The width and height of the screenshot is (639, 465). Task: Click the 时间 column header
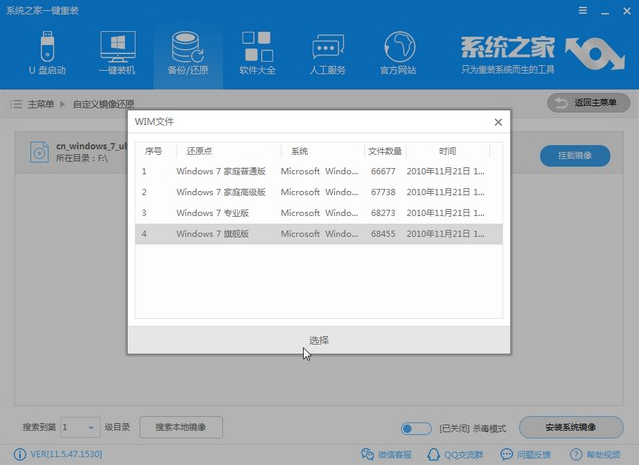tap(447, 151)
